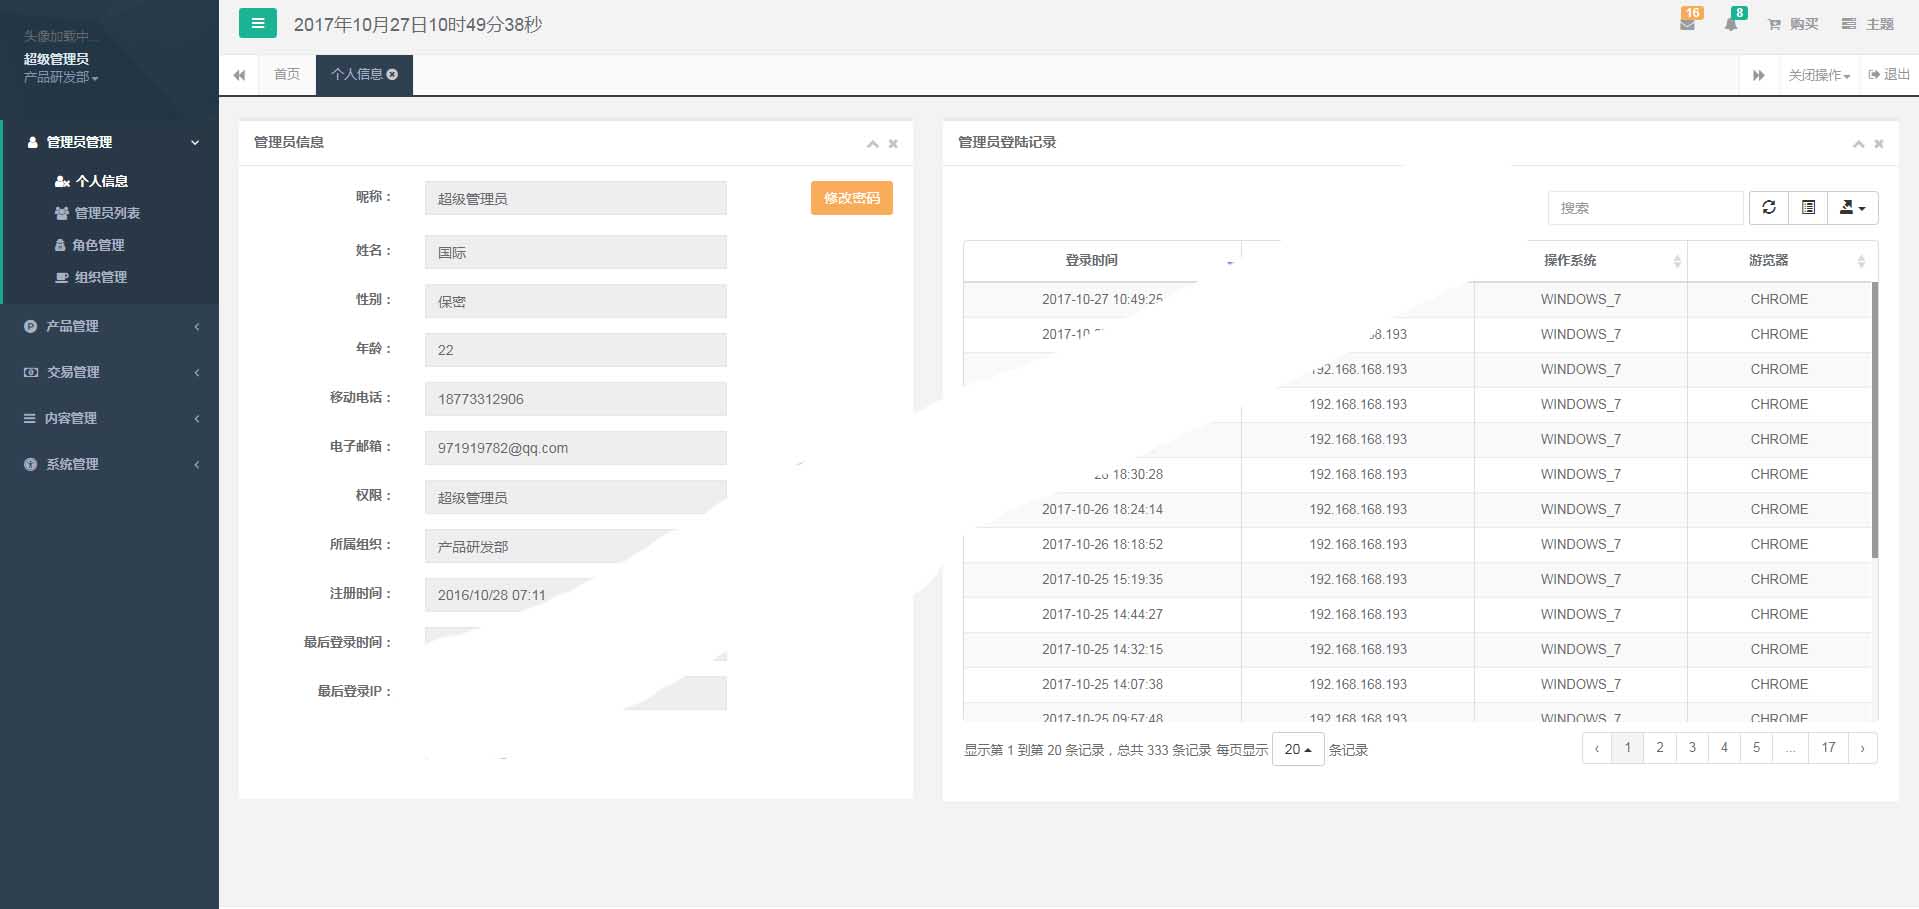Collapse the 管理员登陆记录 panel
Viewport: 1919px width, 909px height.
point(1858,144)
